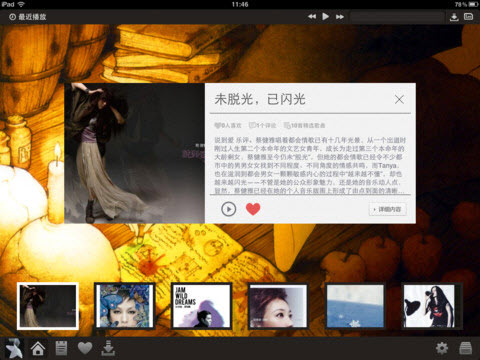Open downloads in bottom bar
Image resolution: width=480 pixels, height=360 pixels.
tap(108, 349)
